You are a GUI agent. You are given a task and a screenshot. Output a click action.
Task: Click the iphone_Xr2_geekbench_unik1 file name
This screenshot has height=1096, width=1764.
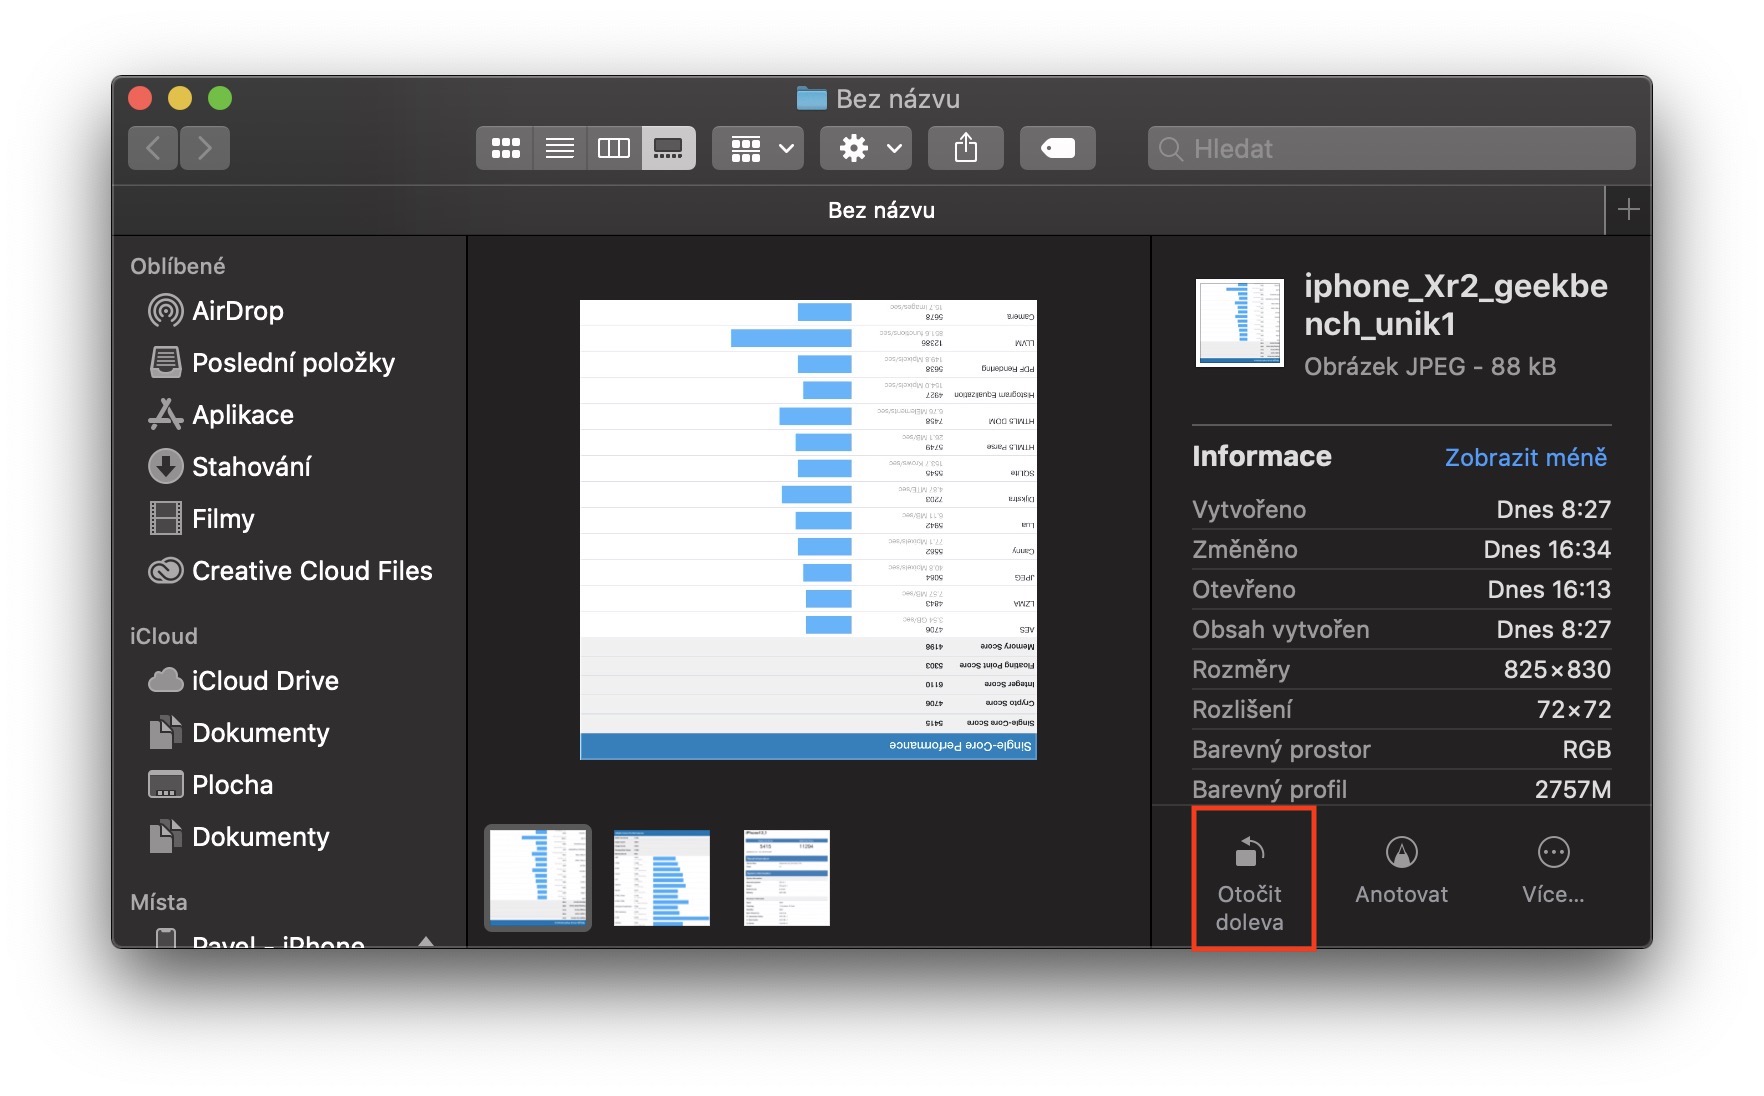click(1456, 305)
